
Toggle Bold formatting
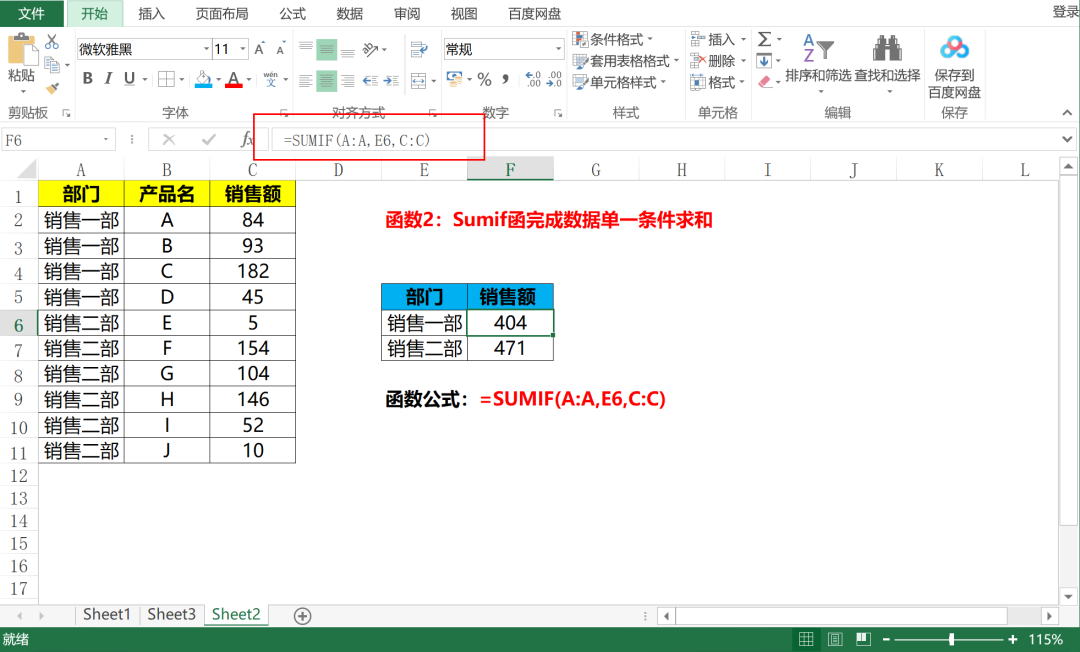click(87, 78)
